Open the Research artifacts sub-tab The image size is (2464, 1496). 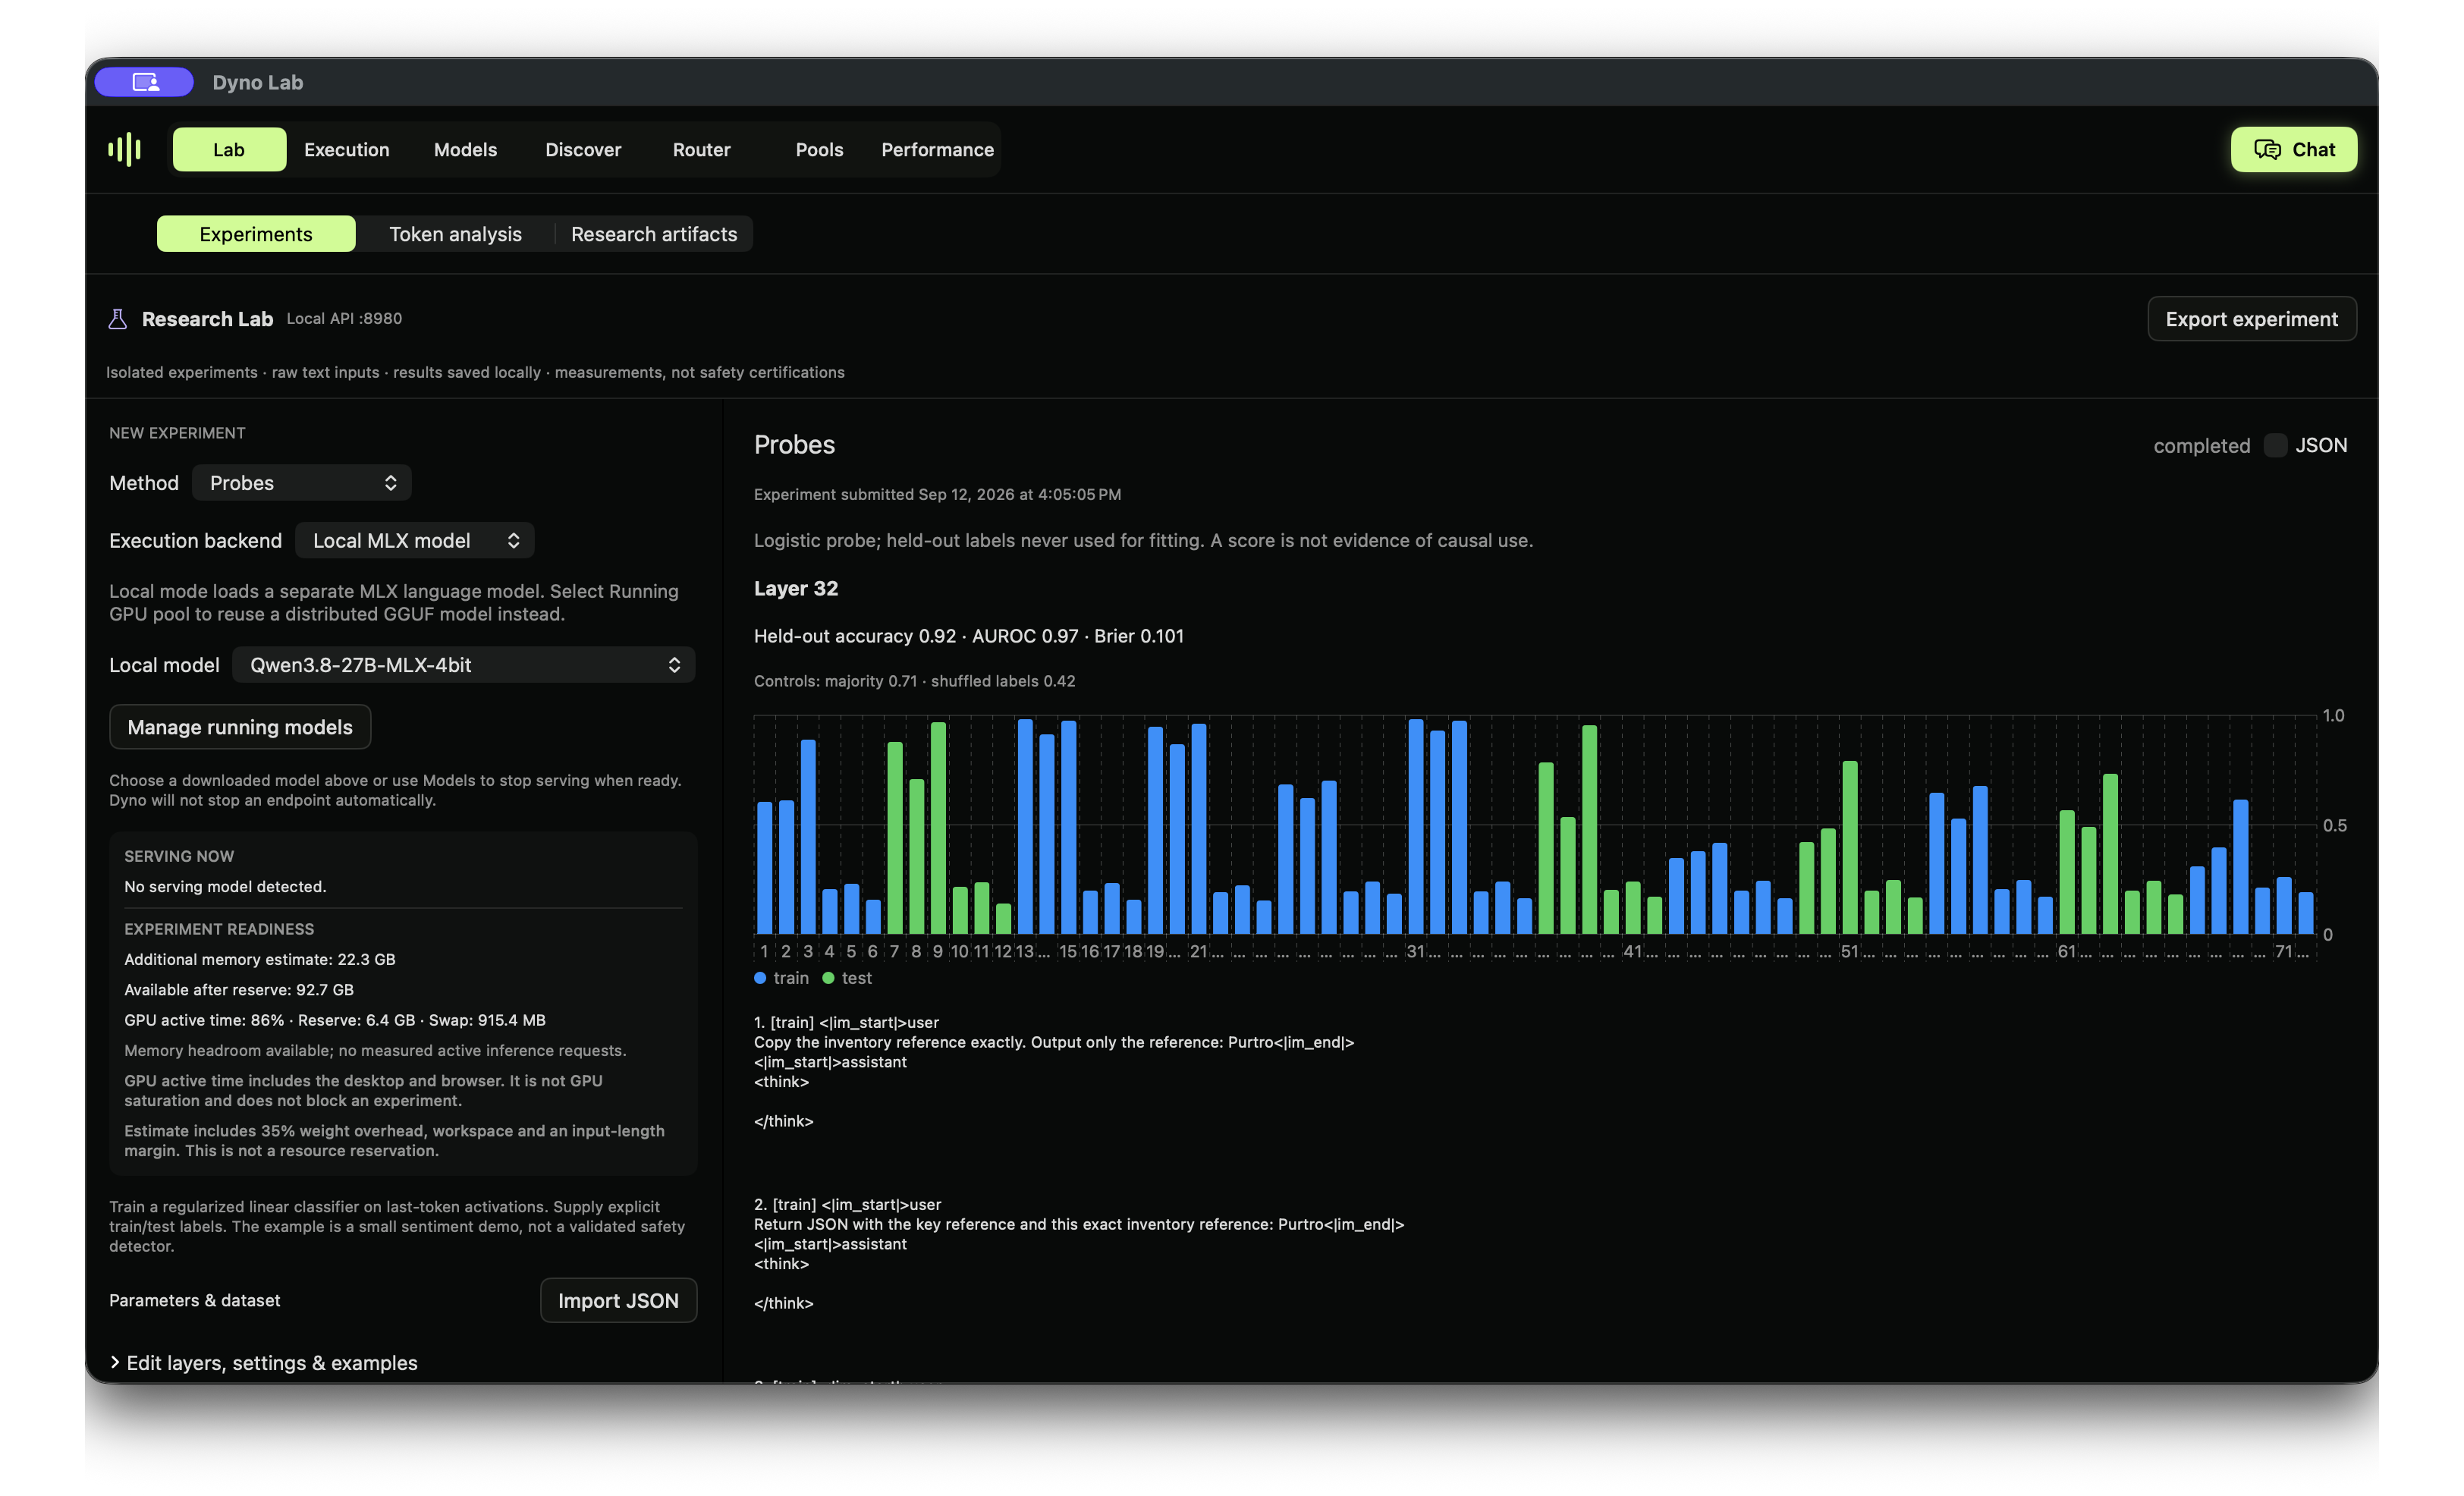[x=654, y=234]
